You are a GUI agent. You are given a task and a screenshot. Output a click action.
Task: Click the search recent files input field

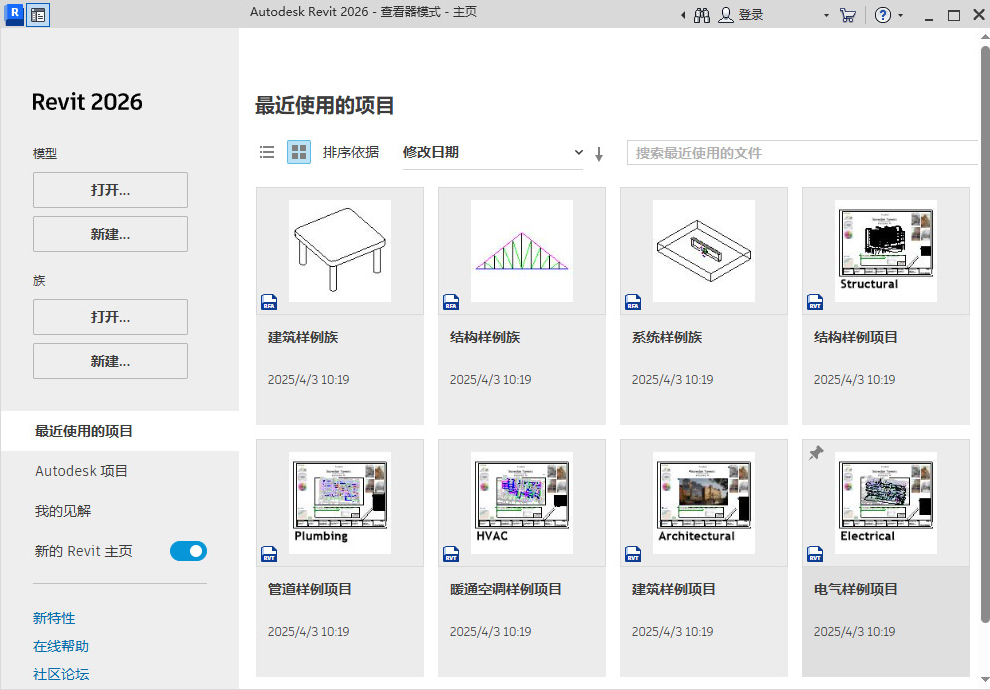click(x=800, y=152)
